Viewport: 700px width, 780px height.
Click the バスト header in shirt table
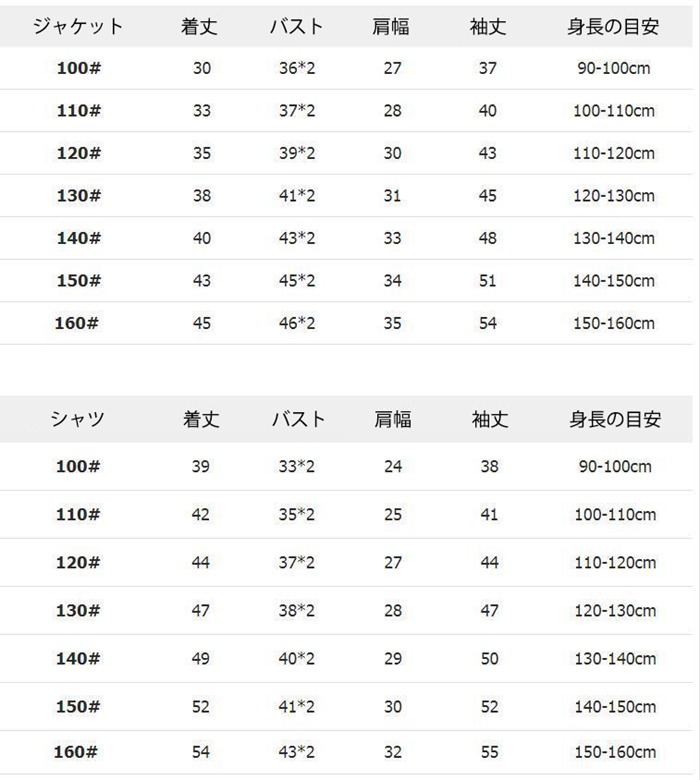298,420
